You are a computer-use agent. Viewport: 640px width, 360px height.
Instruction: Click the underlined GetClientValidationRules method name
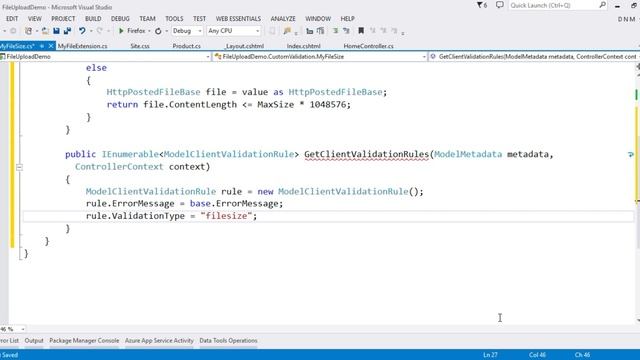366,154
